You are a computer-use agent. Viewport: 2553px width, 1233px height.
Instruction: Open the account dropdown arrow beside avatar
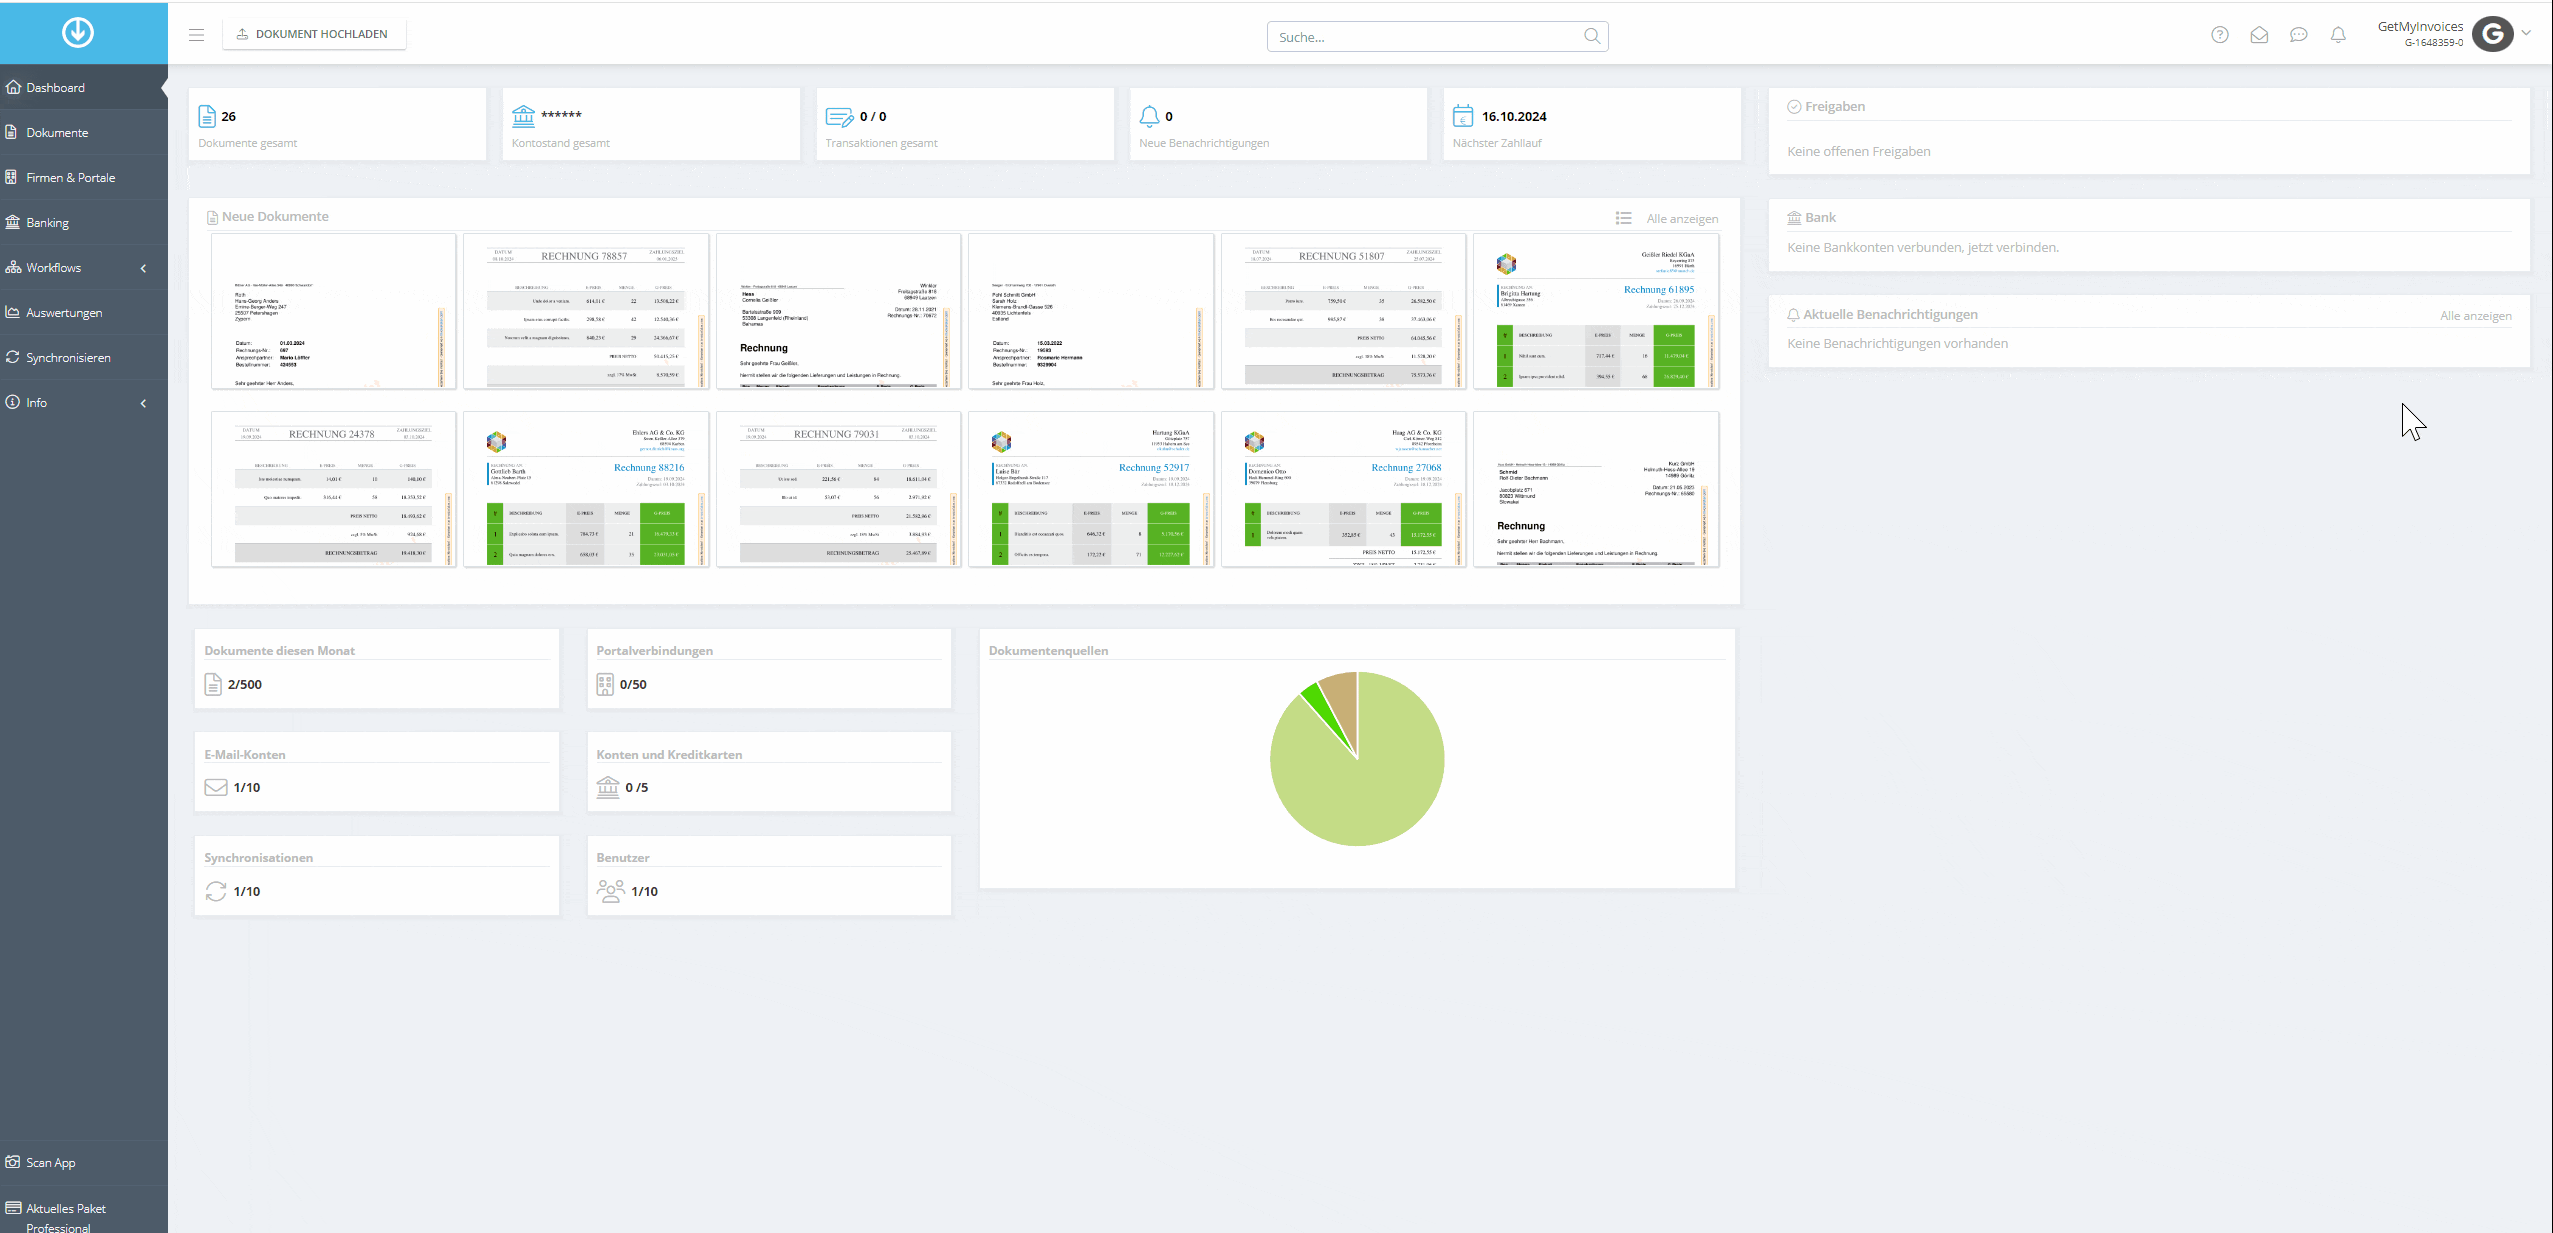point(2526,33)
